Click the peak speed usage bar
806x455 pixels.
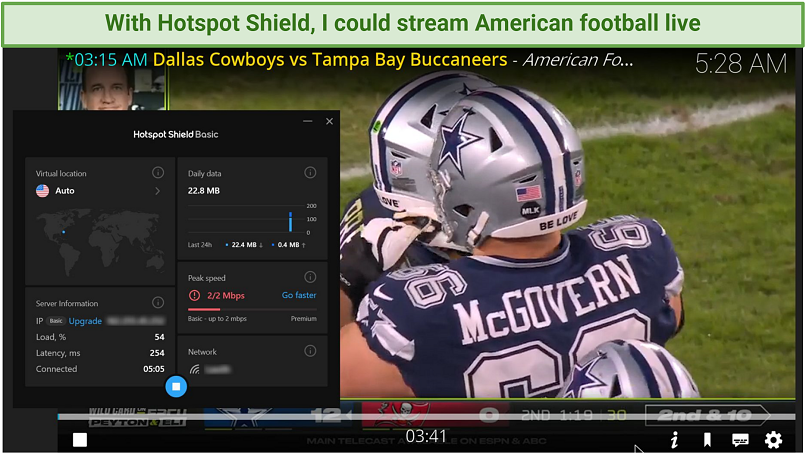pyautogui.click(x=252, y=310)
